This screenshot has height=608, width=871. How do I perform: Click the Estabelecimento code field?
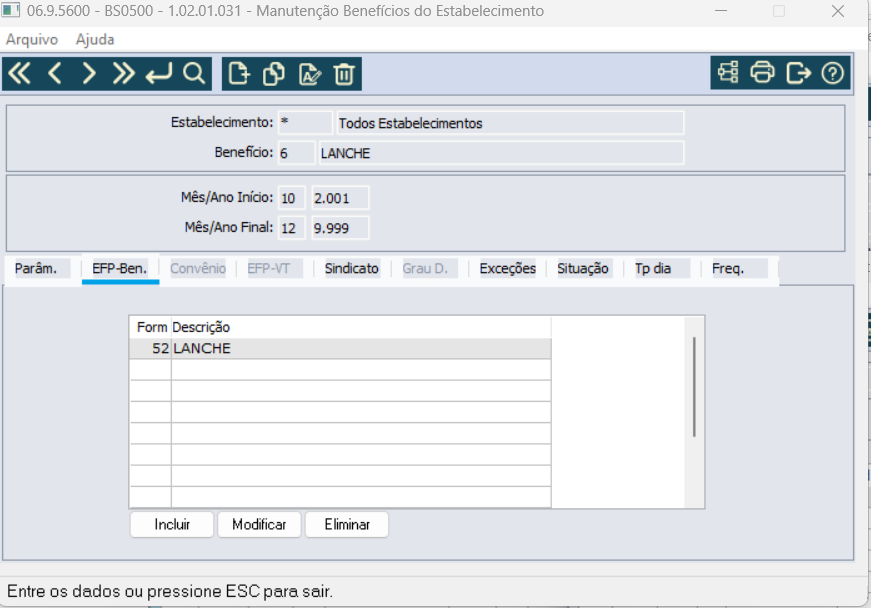coord(305,122)
